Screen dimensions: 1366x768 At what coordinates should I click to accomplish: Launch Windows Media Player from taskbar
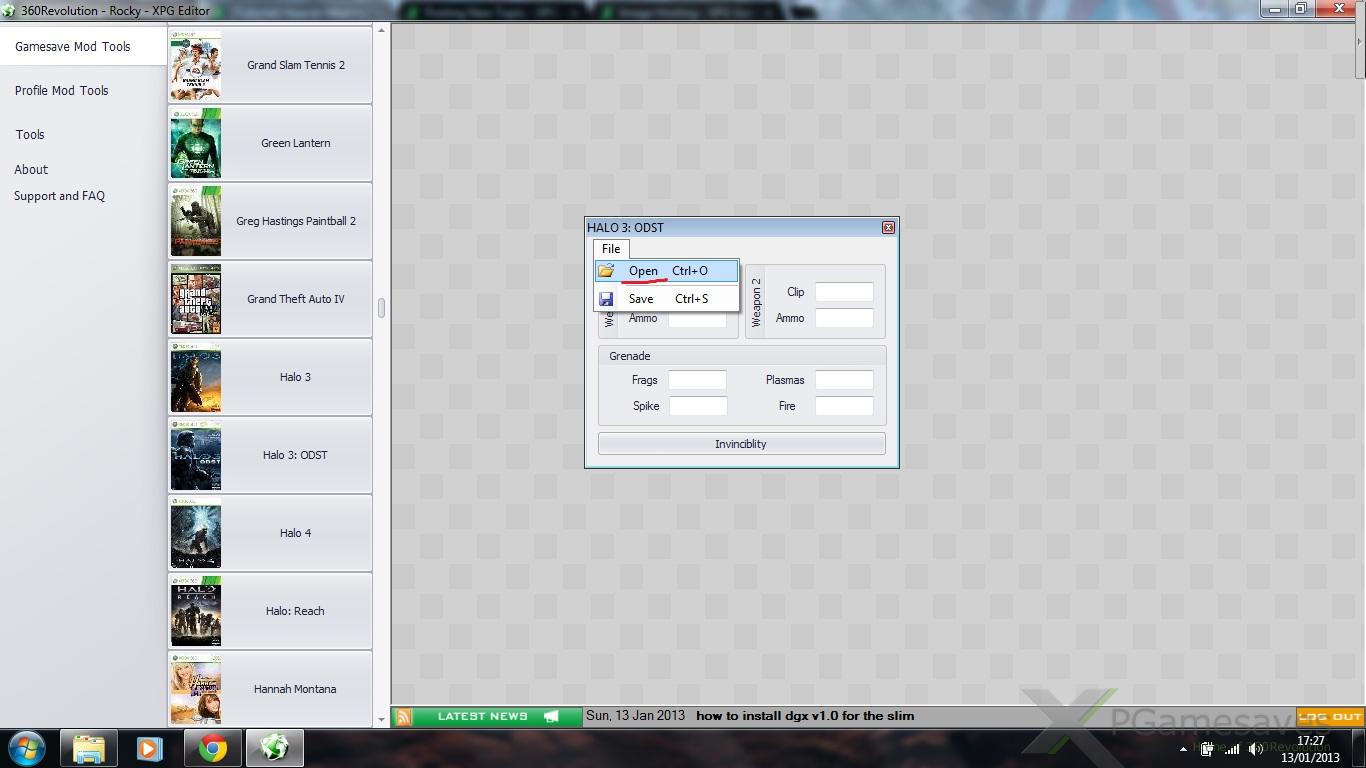(x=150, y=748)
